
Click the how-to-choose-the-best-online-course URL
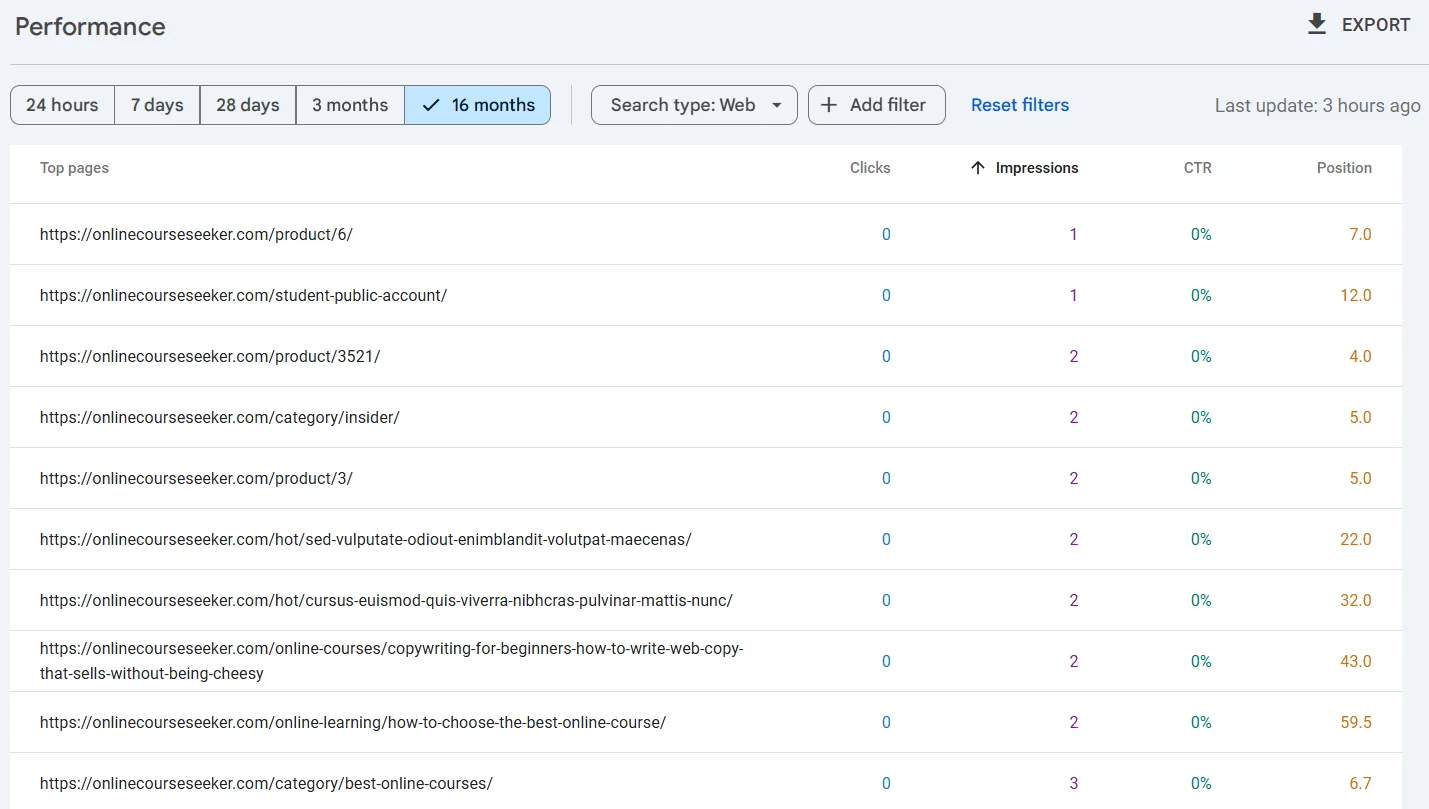click(x=352, y=722)
